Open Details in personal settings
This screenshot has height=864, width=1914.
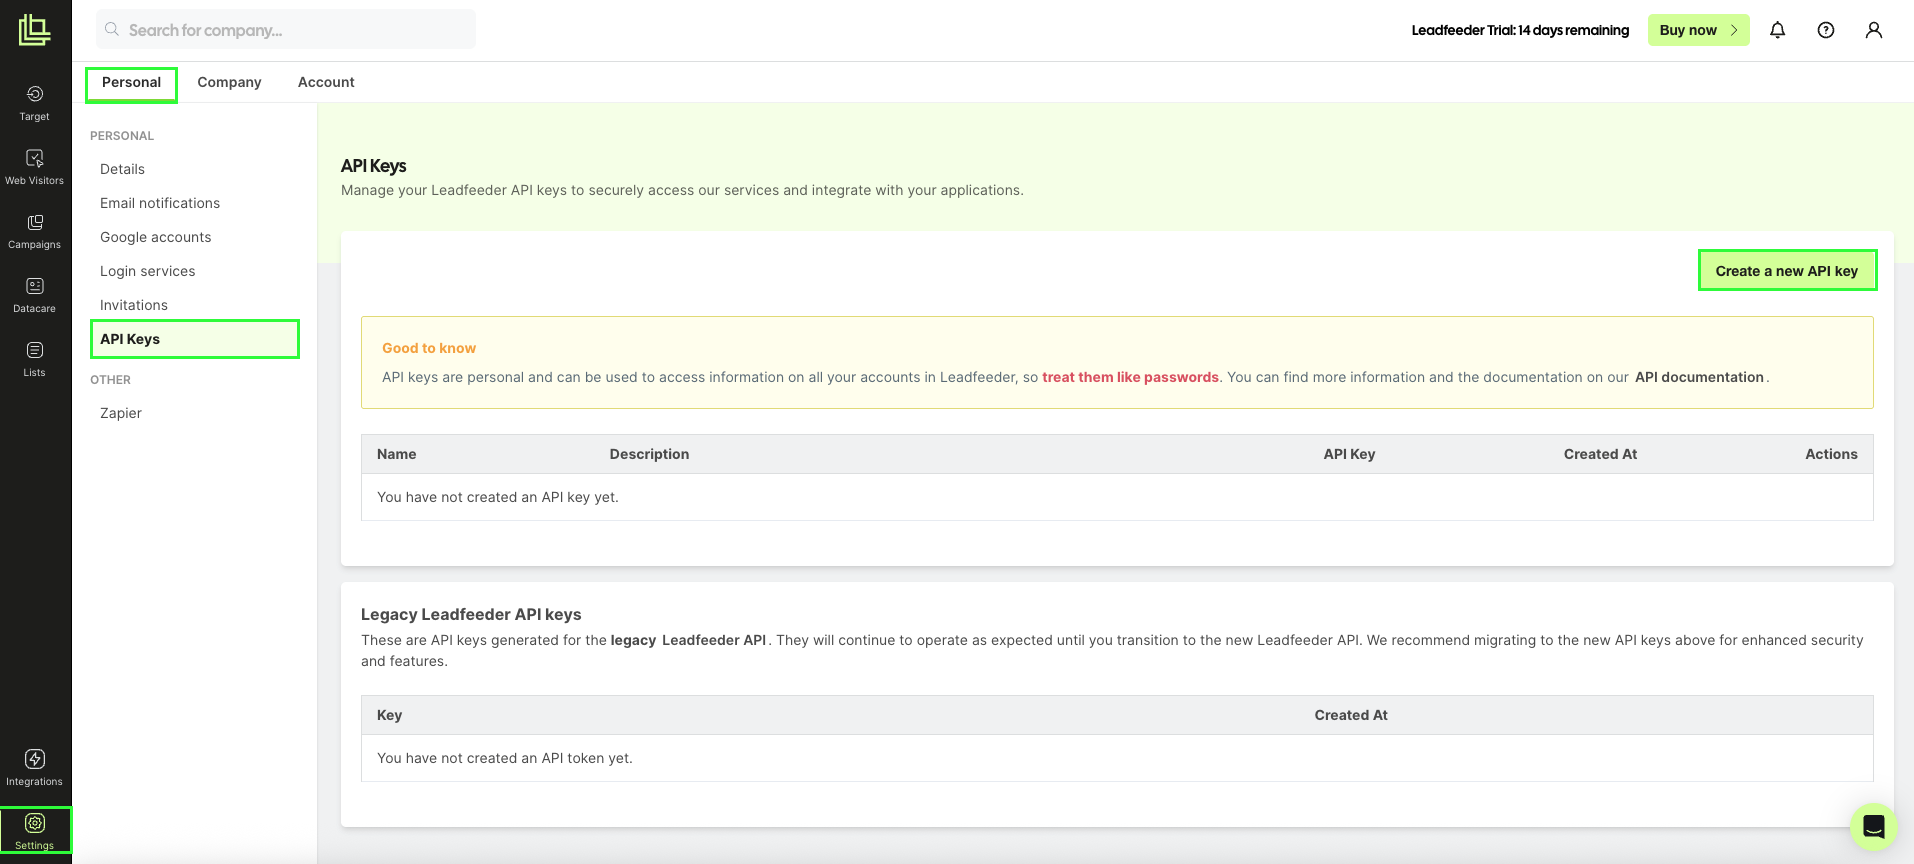122,169
